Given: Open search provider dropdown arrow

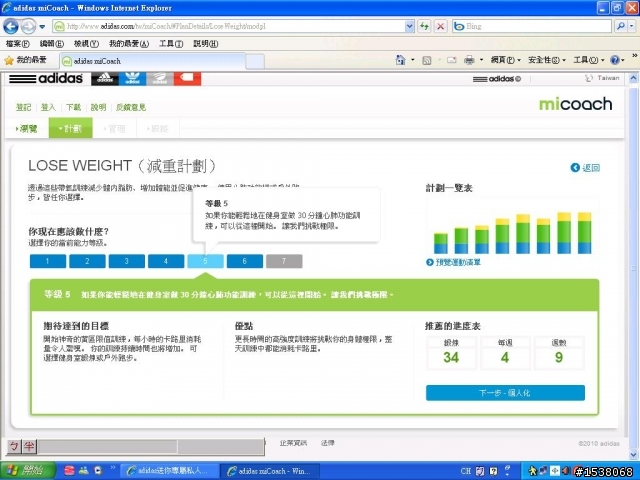Looking at the screenshot, I should 632,27.
